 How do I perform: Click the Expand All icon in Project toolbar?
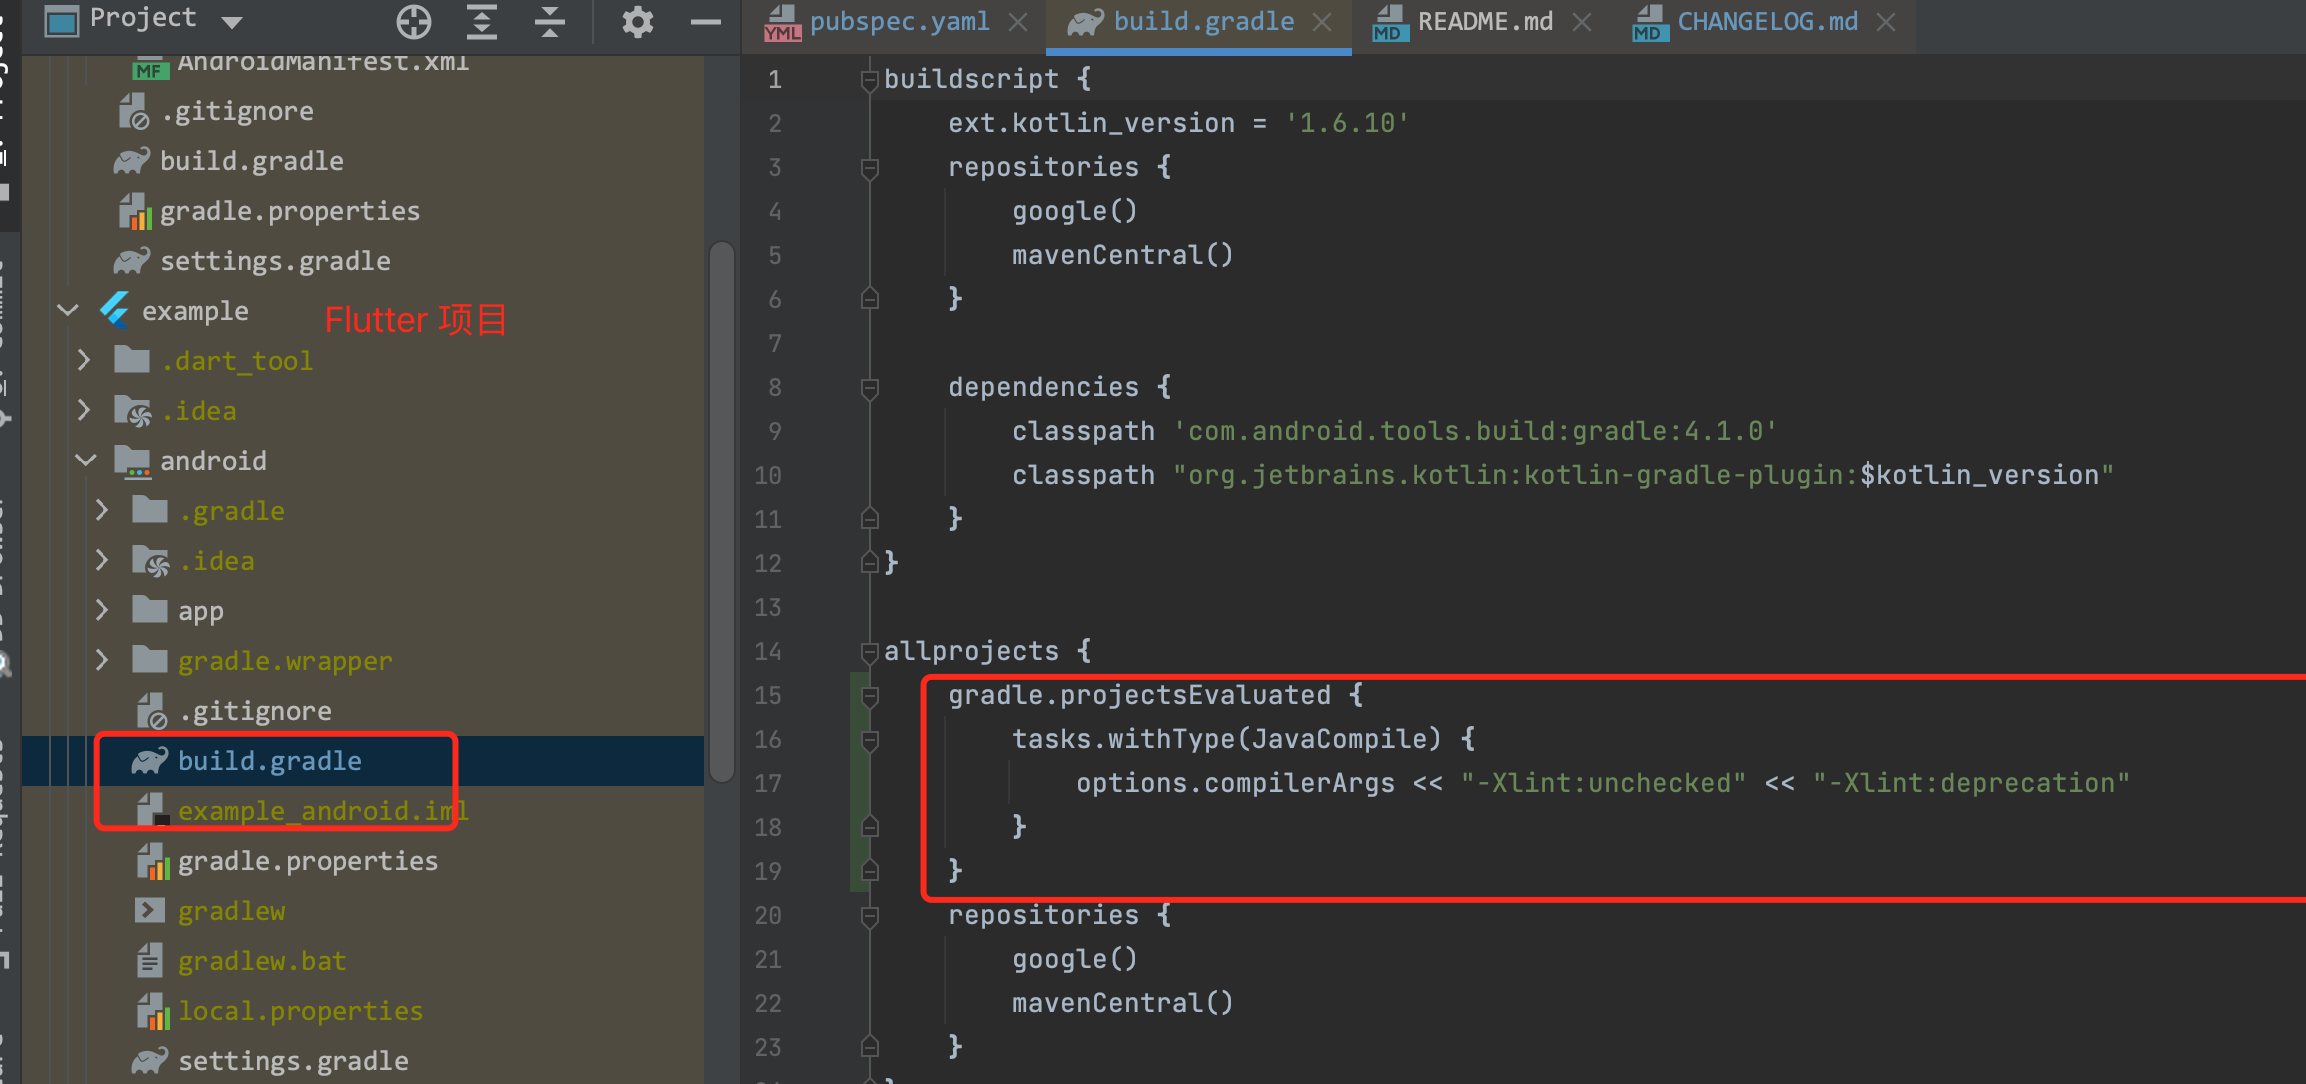pyautogui.click(x=481, y=21)
